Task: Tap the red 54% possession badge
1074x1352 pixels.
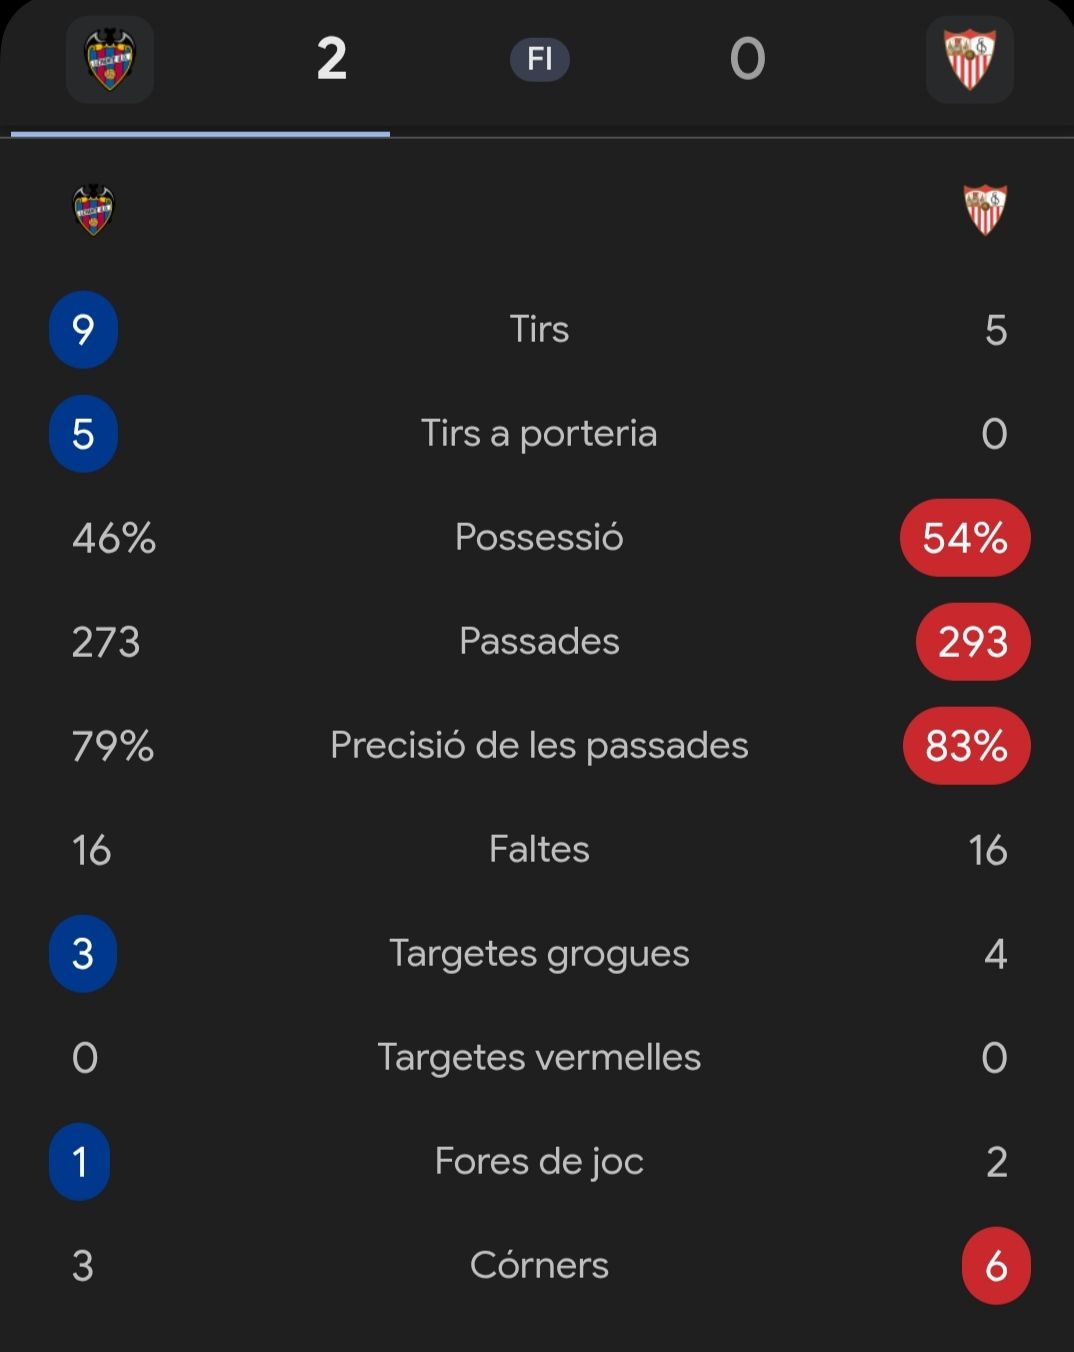Action: point(965,538)
